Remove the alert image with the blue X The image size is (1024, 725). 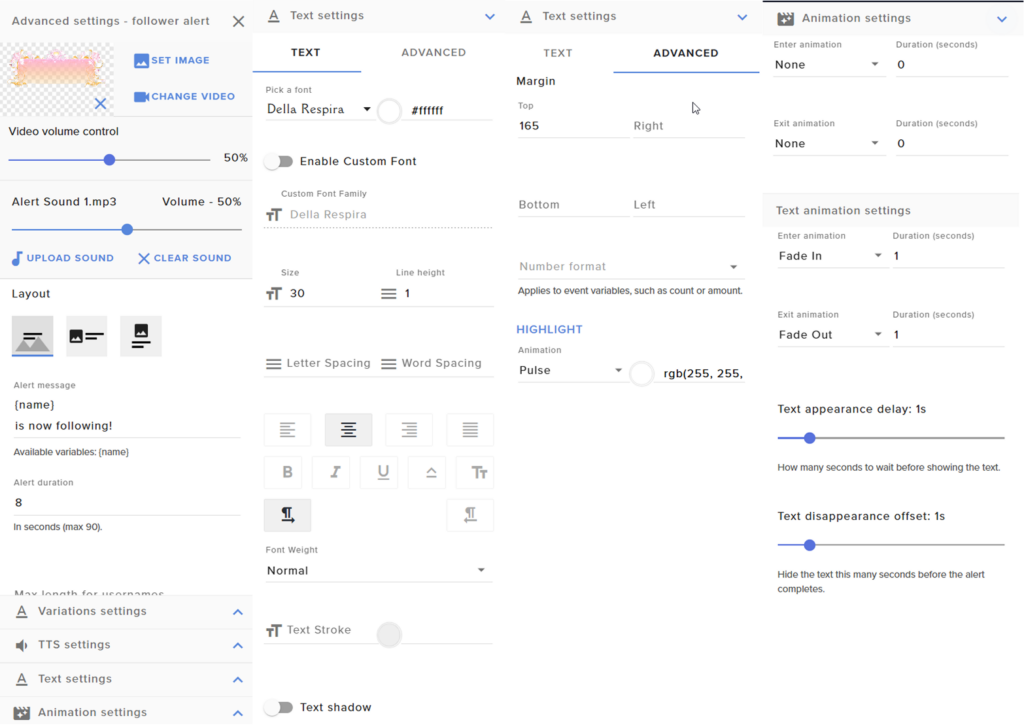pos(100,103)
